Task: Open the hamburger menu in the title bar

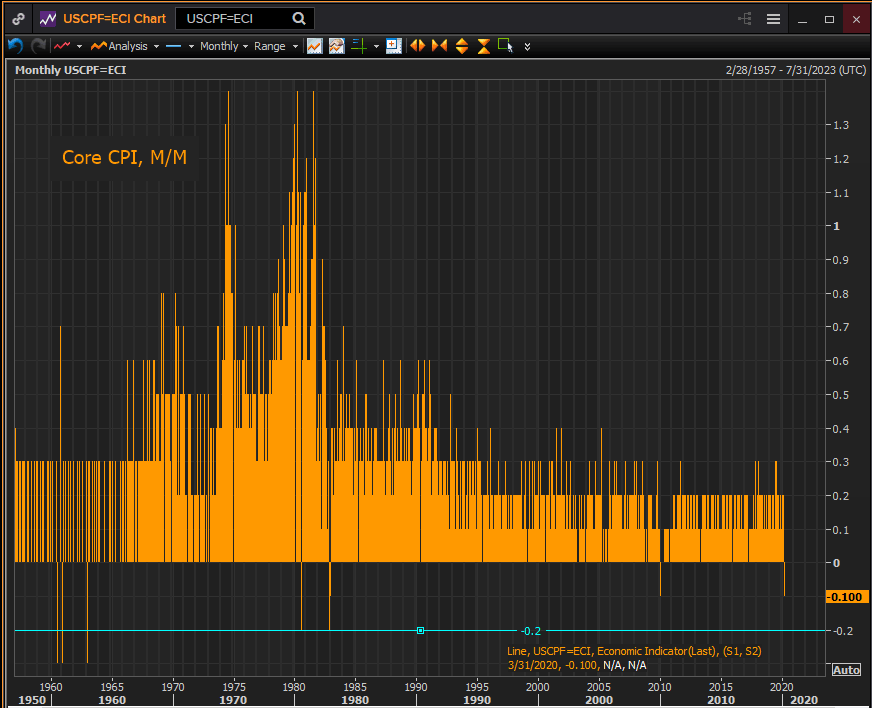Action: point(773,19)
